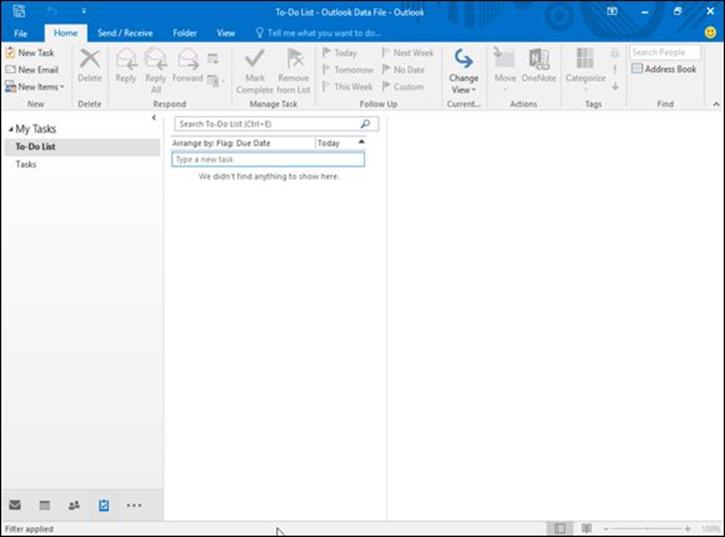Collapse the My Tasks group
This screenshot has height=537, width=725.
click(10, 130)
